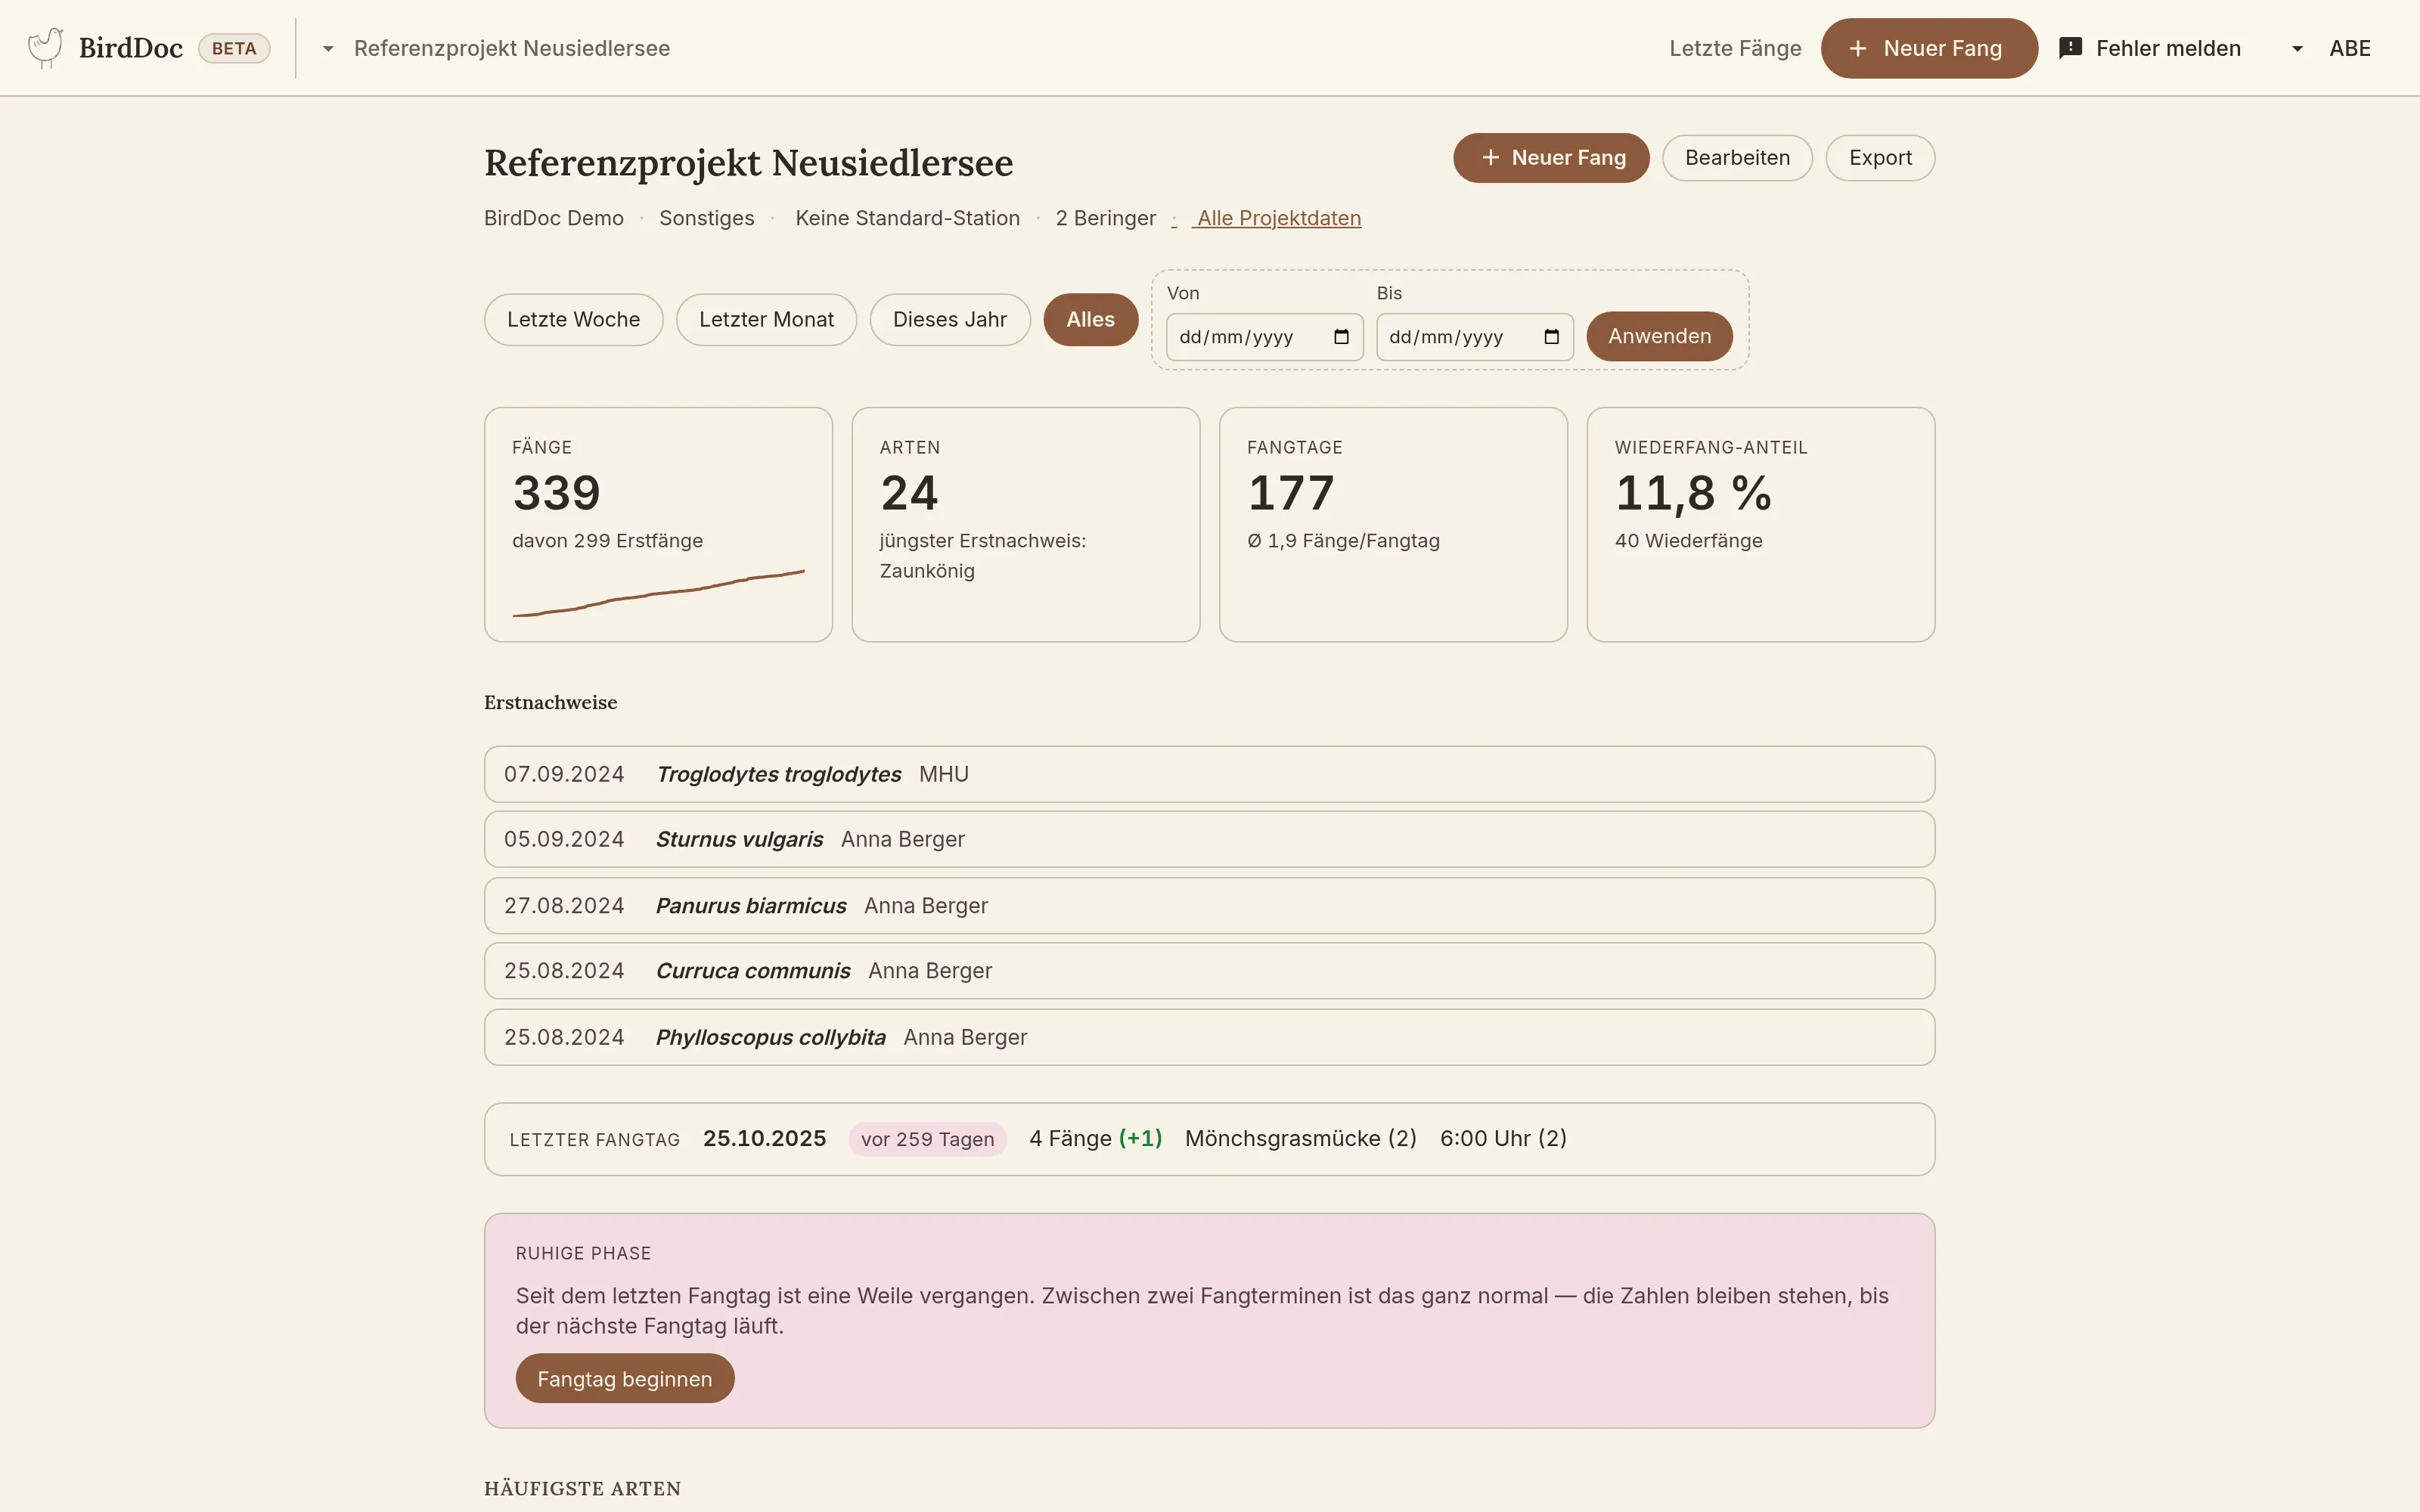Click 'Mönchsgrasmücke (2)' text
The image size is (2420, 1512).
coord(1300,1139)
